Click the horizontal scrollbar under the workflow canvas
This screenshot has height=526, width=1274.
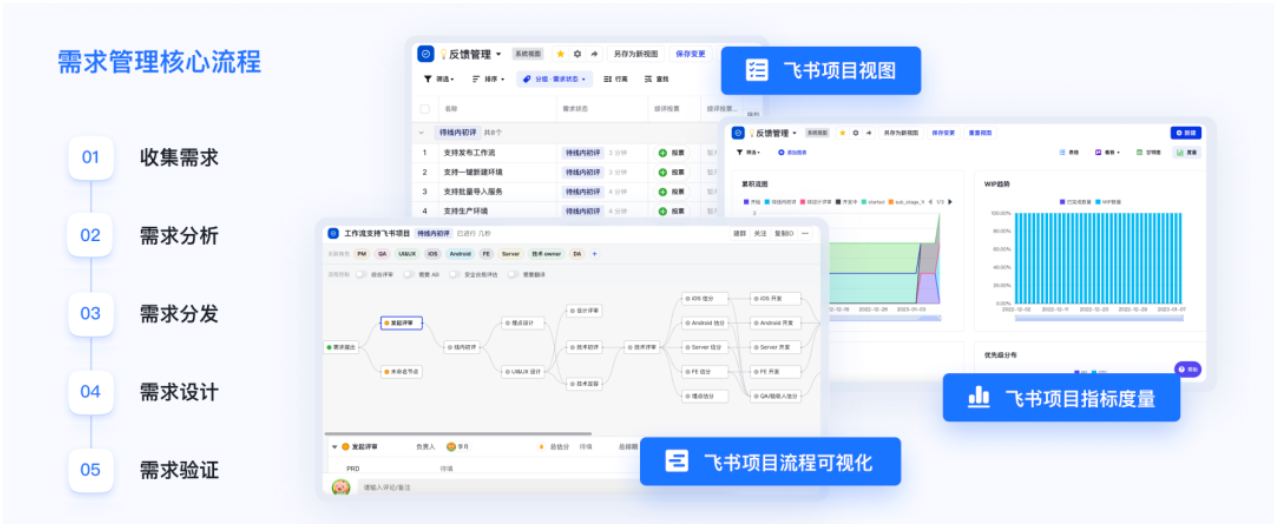[459, 434]
